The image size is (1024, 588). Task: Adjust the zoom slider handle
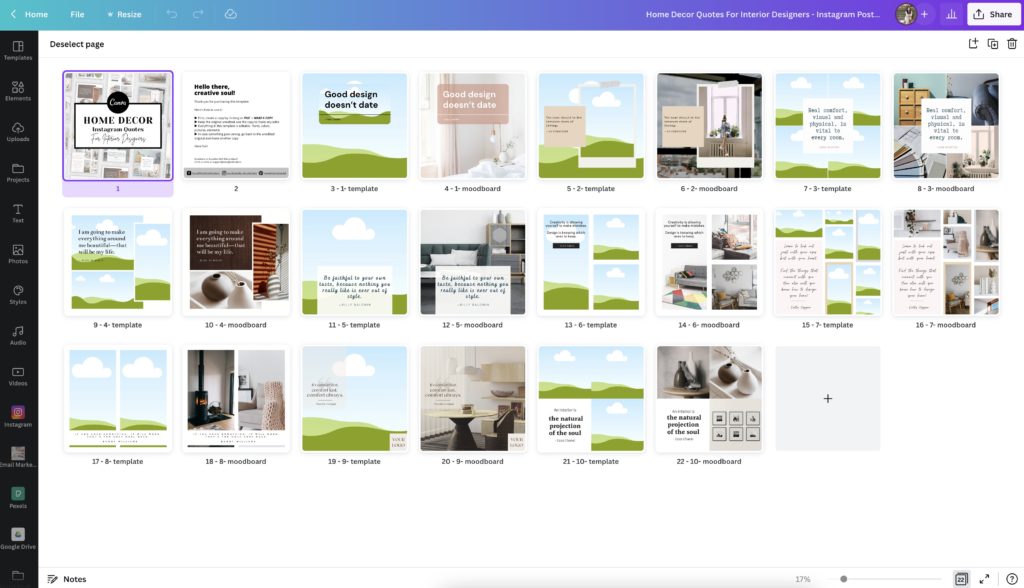pyautogui.click(x=844, y=579)
